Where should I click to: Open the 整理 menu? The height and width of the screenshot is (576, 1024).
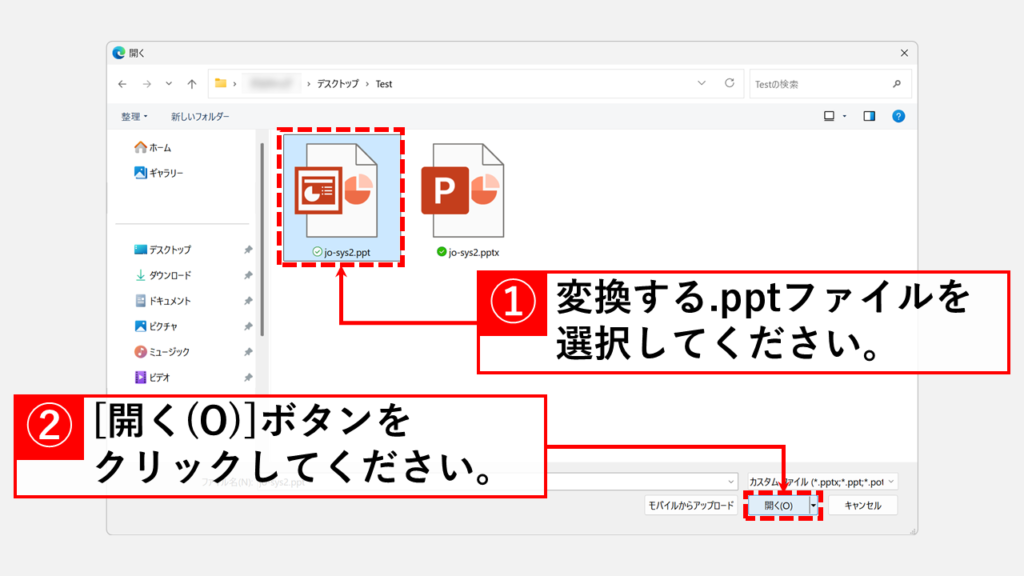coord(134,116)
